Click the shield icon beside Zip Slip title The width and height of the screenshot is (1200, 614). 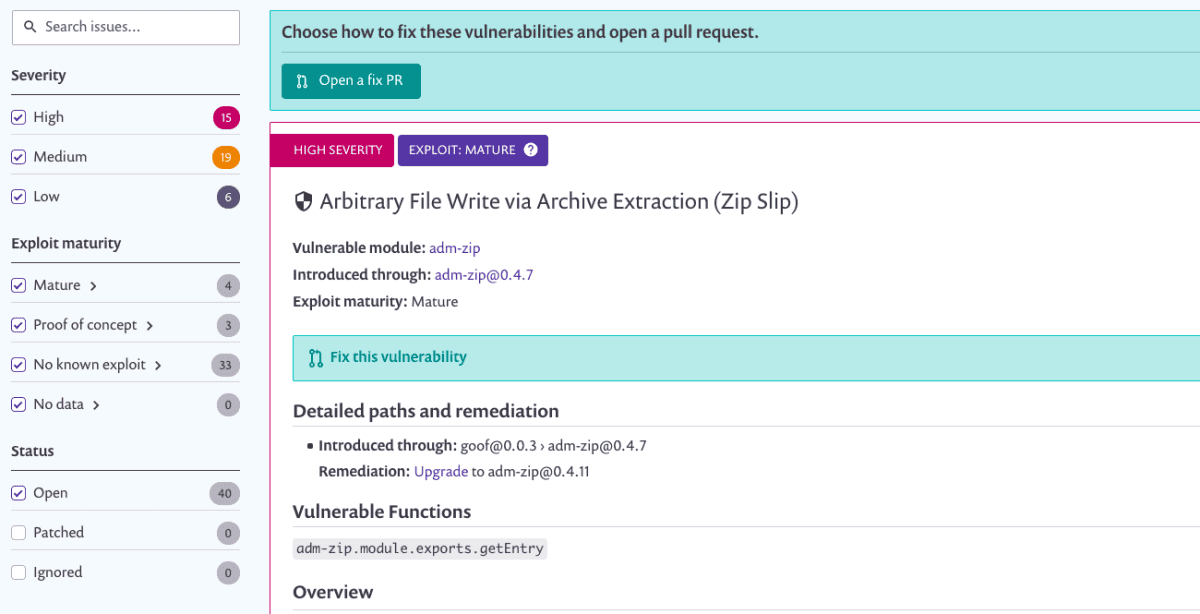[303, 202]
